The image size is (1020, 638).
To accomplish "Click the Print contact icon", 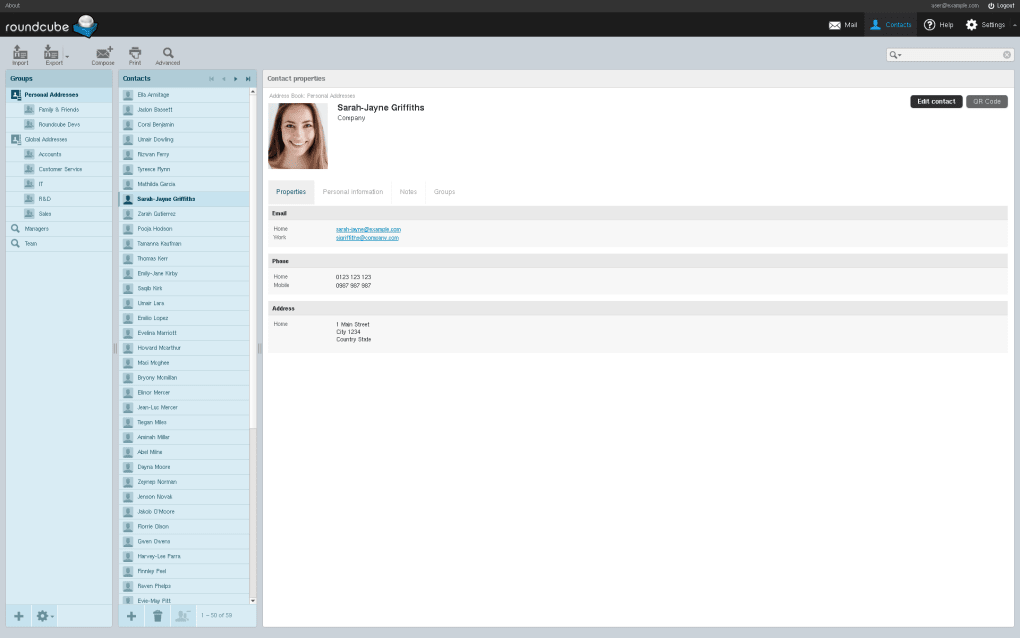I will click(135, 54).
